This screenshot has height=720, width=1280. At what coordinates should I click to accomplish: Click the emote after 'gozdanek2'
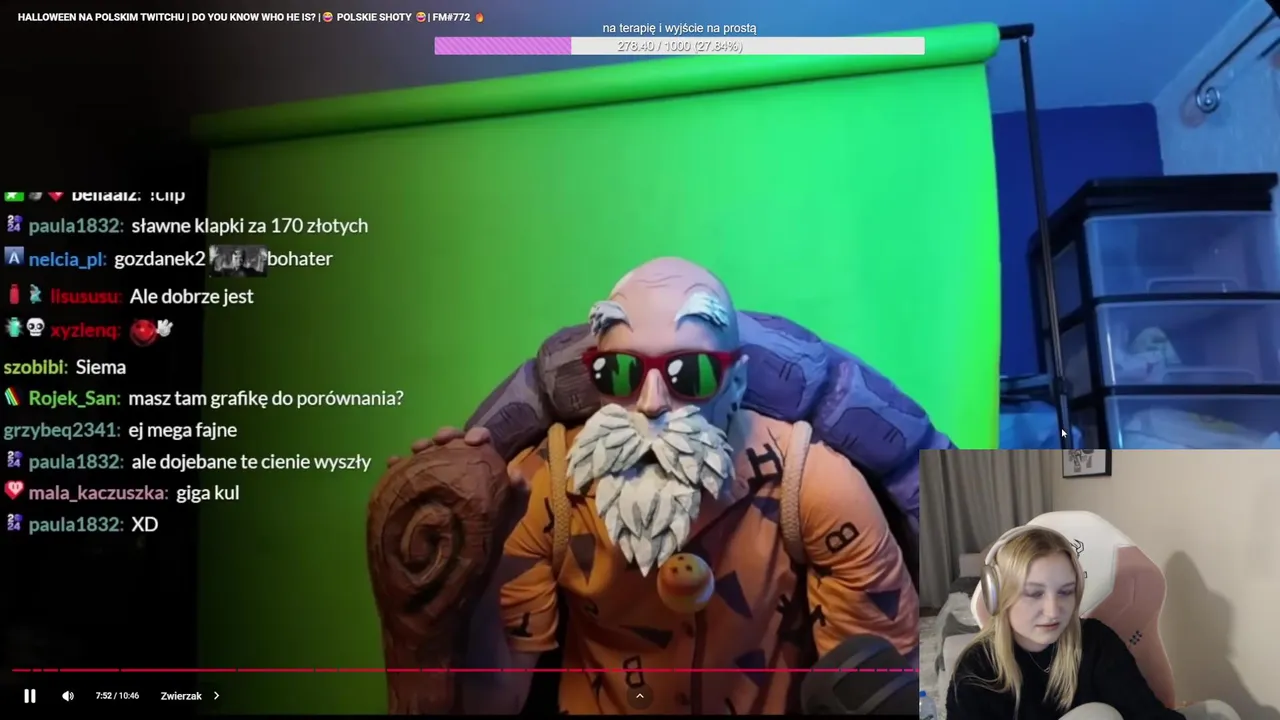coord(237,260)
